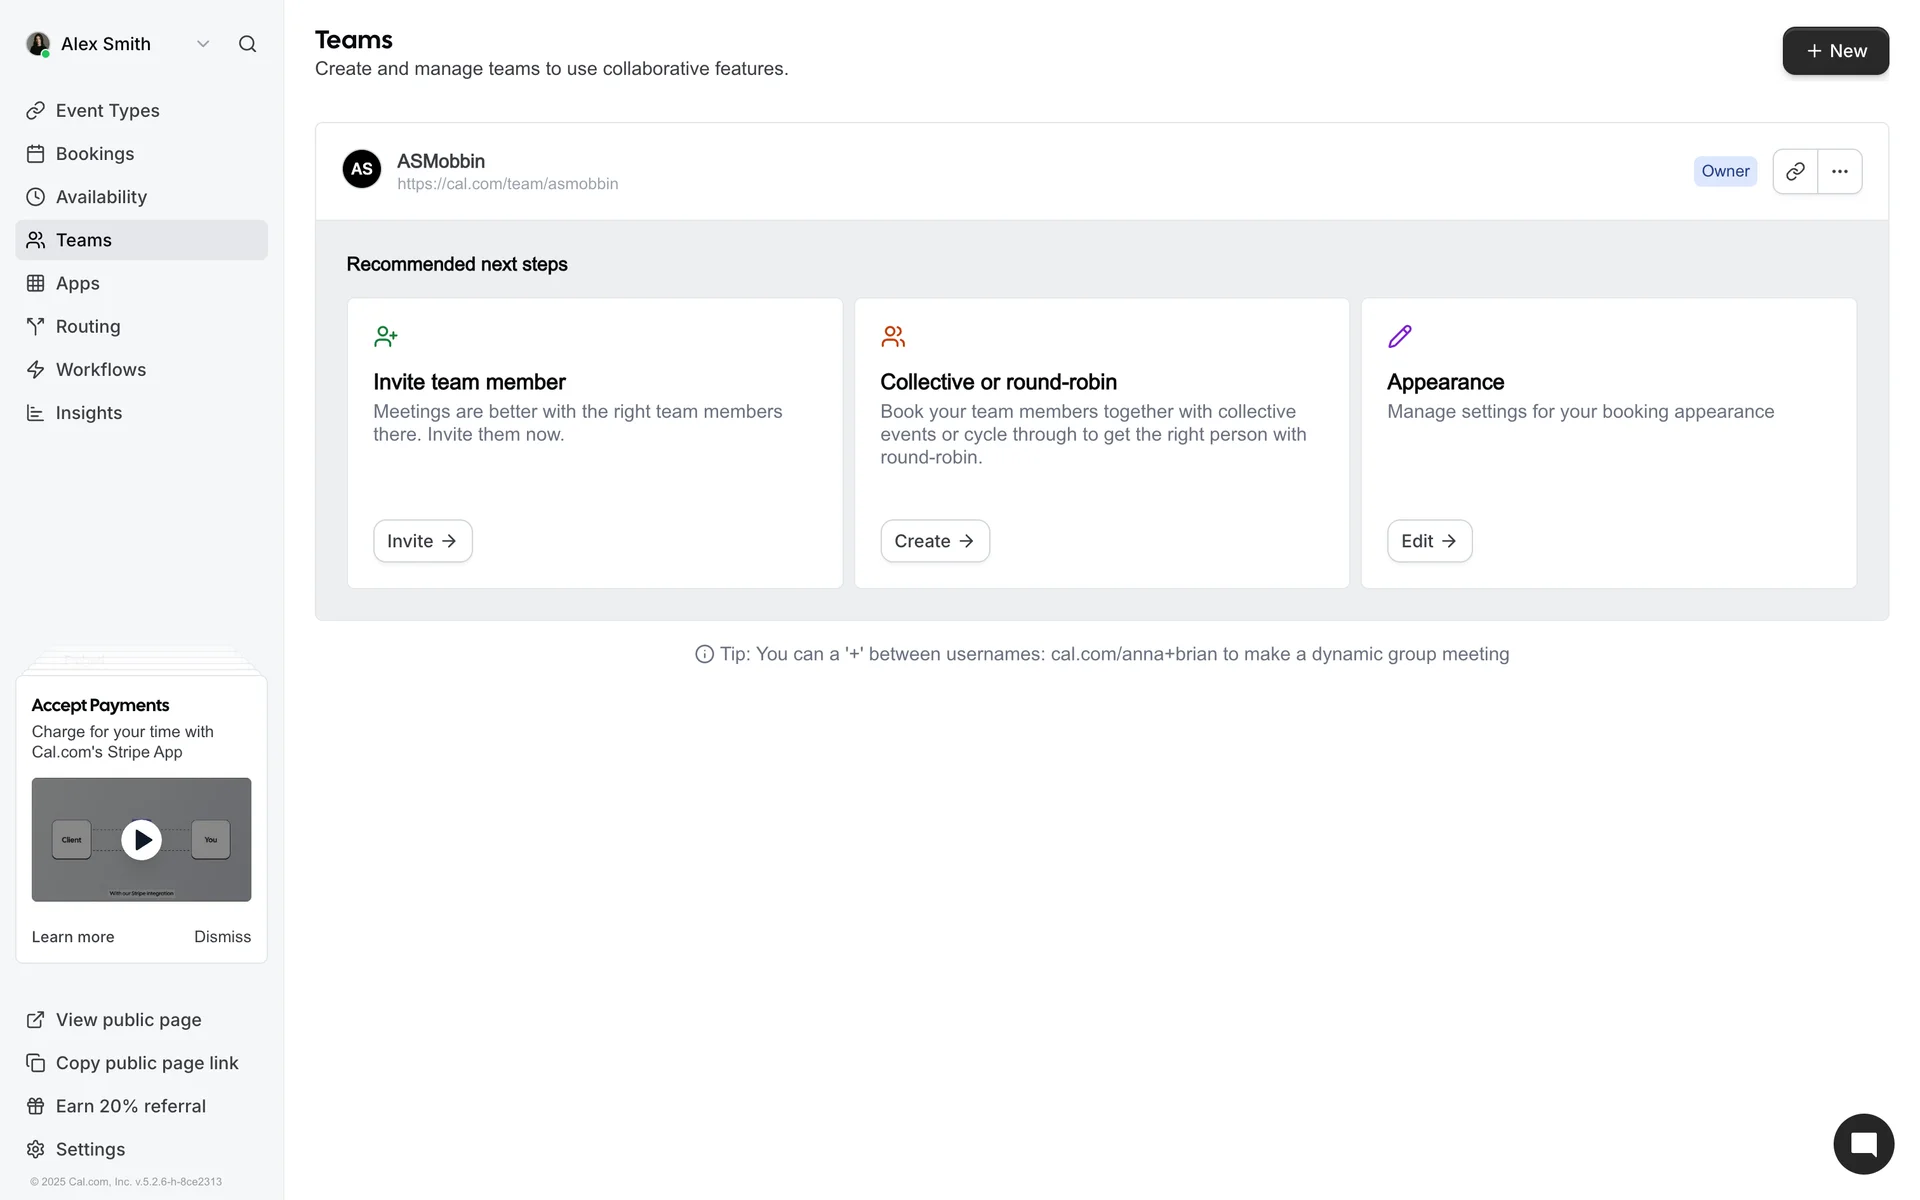Copy team link with chain icon button
1920x1200 pixels.
[1795, 171]
